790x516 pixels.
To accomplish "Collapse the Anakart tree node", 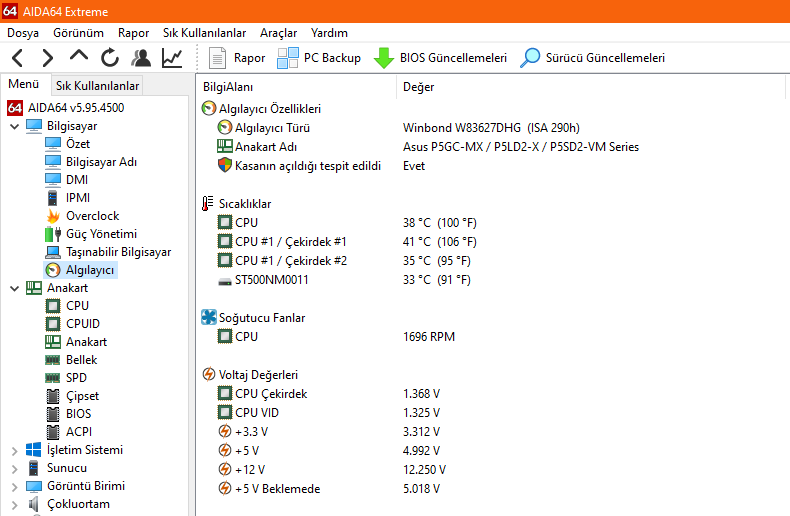I will 14,288.
